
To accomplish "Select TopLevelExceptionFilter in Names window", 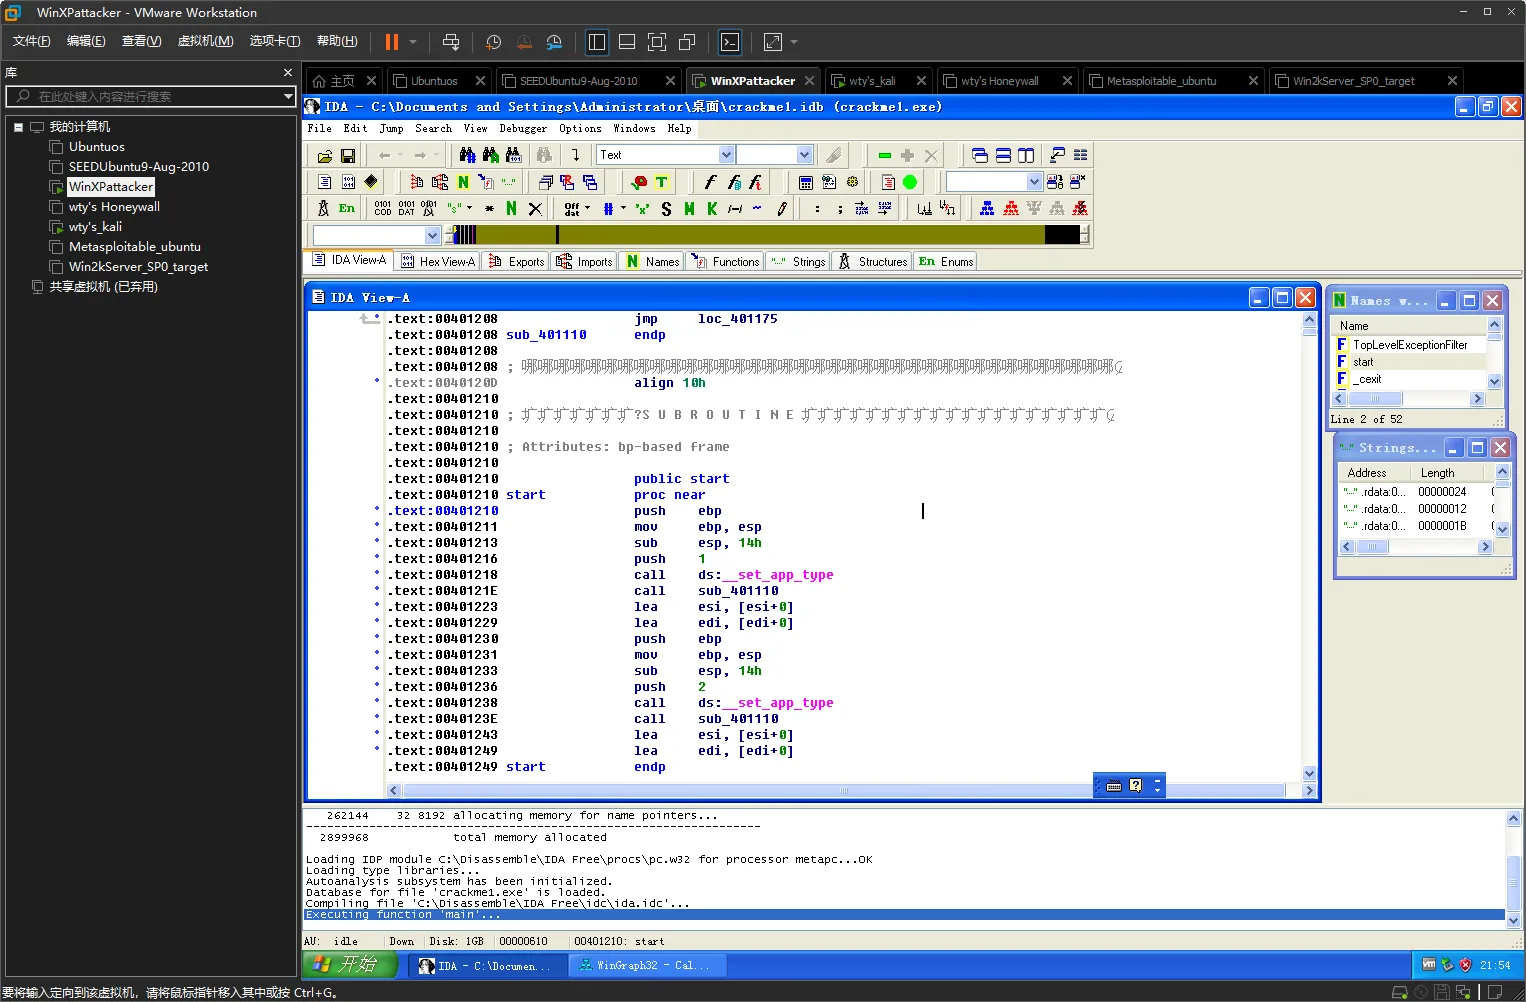I will [1410, 345].
